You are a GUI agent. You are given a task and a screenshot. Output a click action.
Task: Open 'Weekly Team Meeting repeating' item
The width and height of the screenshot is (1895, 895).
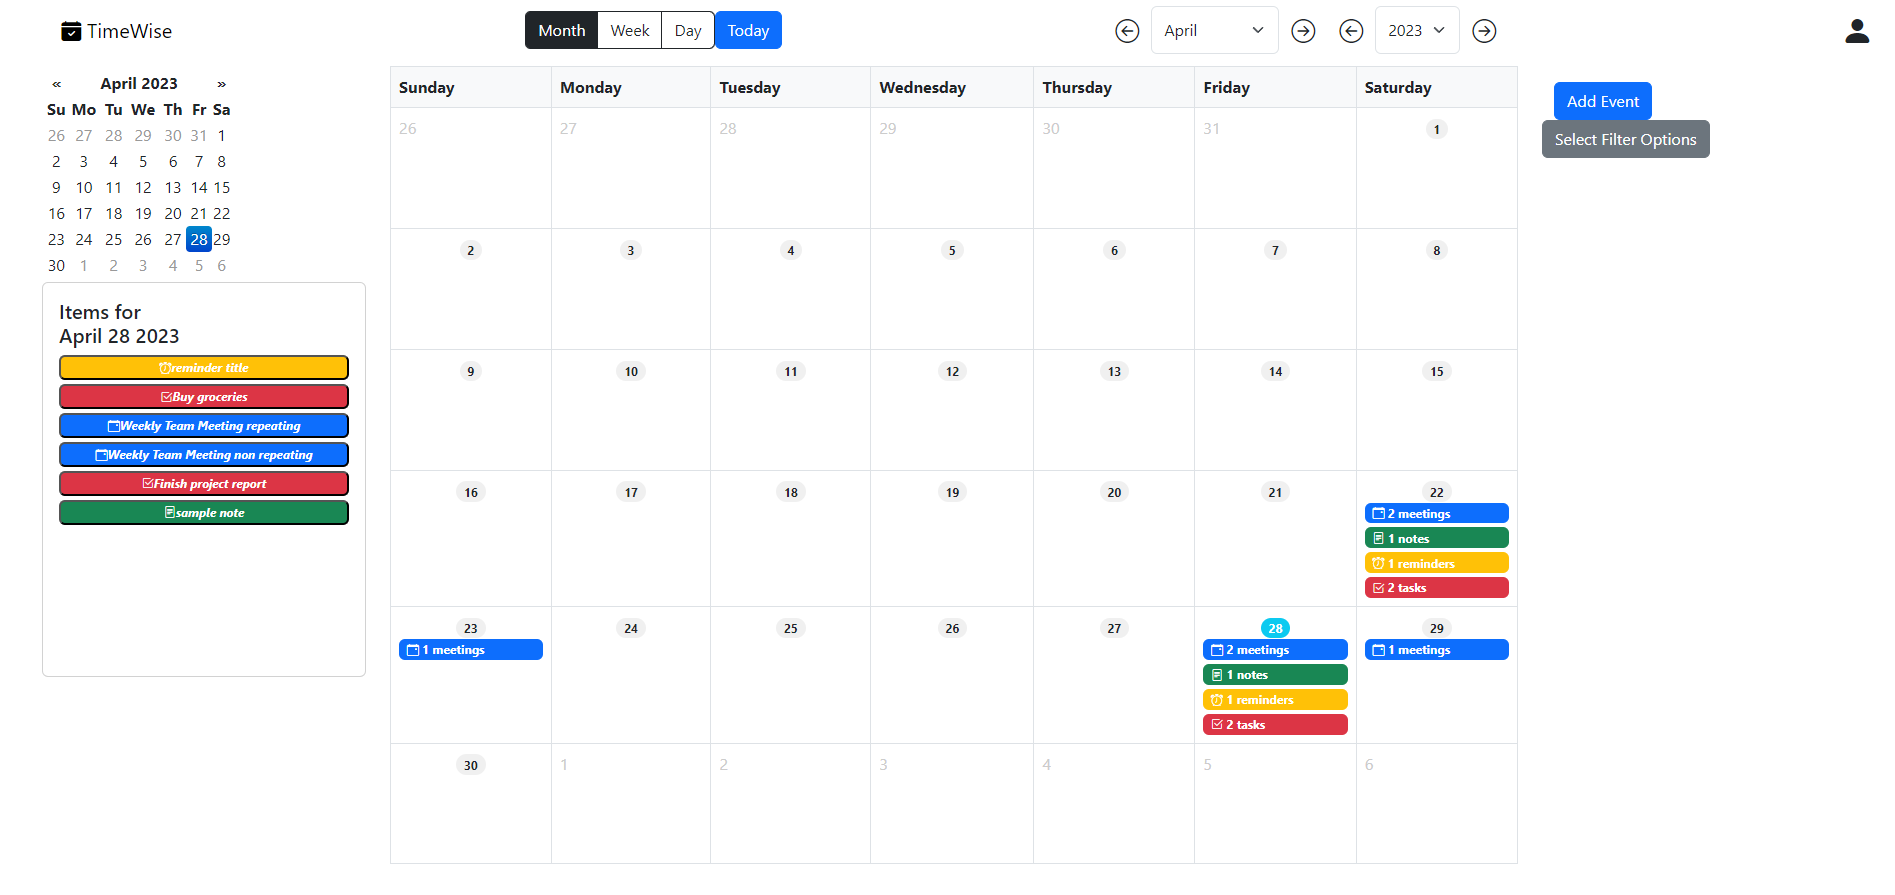click(x=204, y=425)
